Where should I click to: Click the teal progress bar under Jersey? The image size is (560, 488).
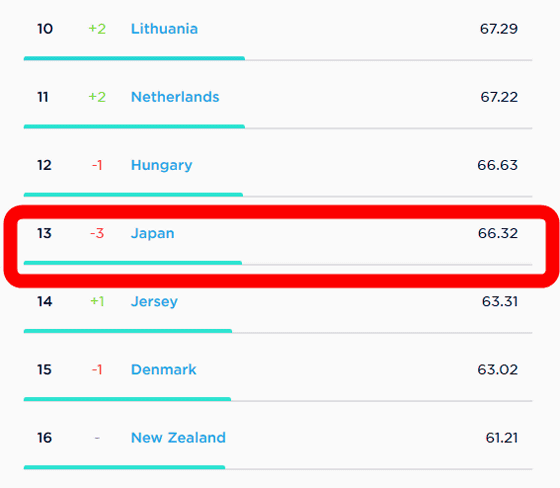[128, 331]
